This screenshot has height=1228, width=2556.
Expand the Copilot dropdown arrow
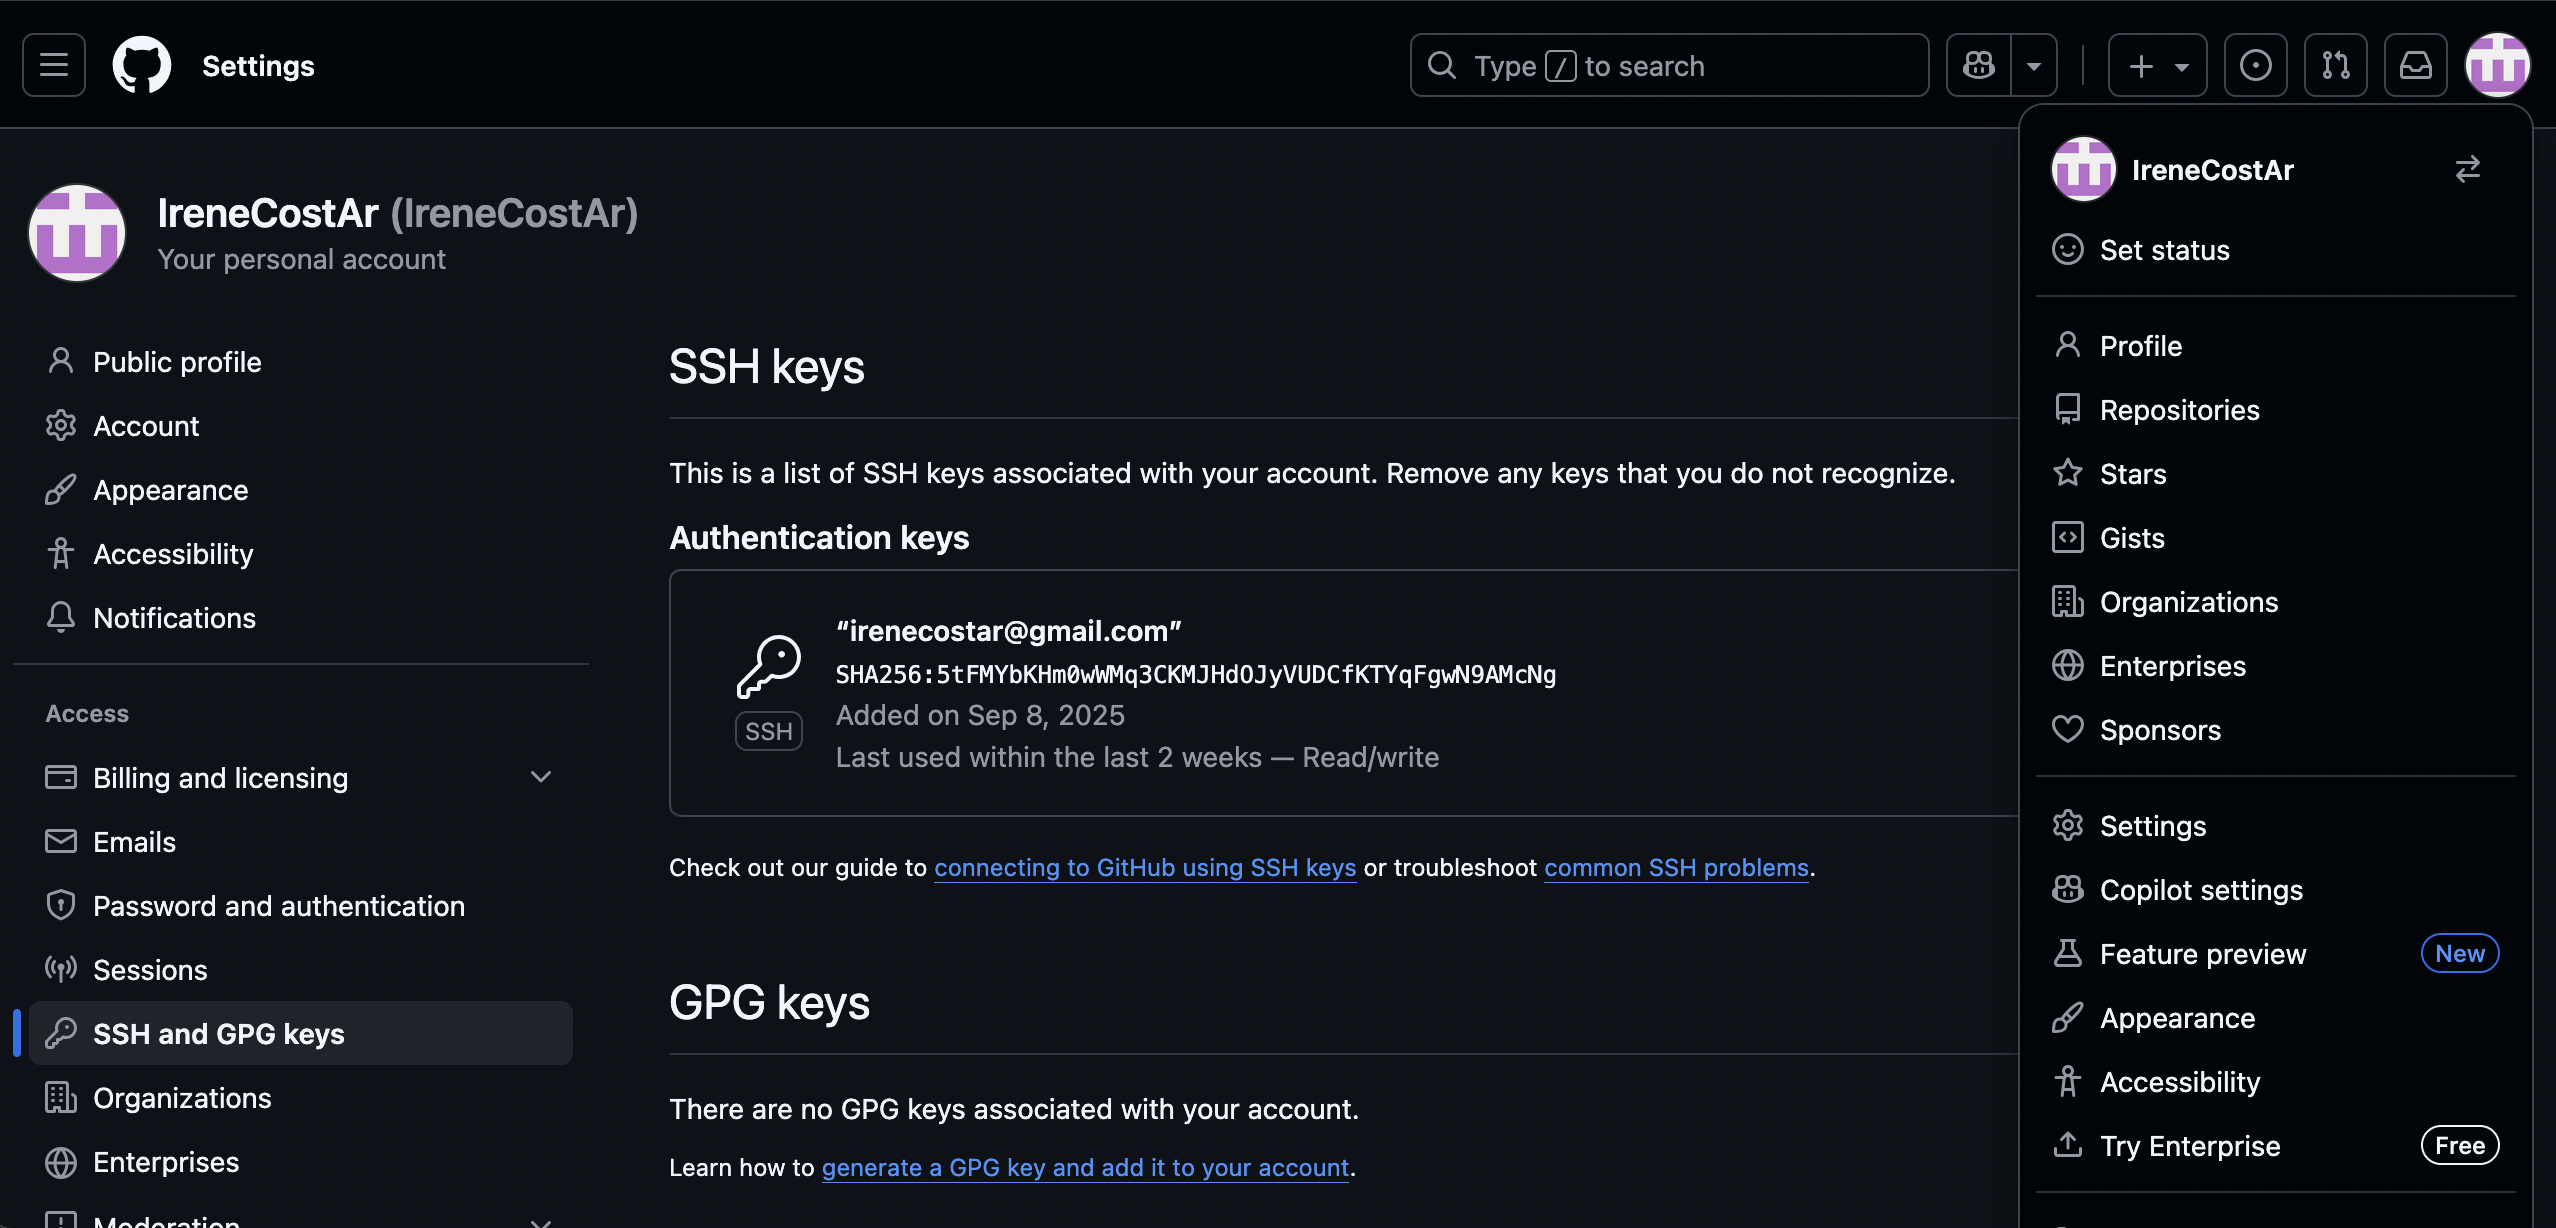pos(2034,65)
